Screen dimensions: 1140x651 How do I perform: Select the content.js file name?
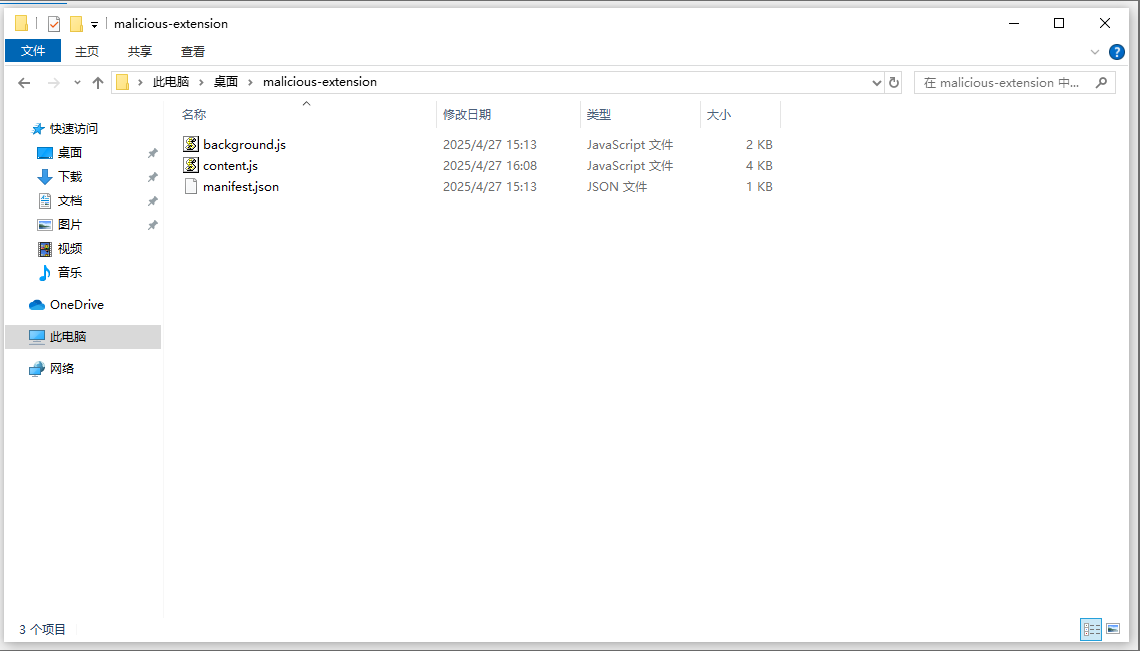pos(230,166)
